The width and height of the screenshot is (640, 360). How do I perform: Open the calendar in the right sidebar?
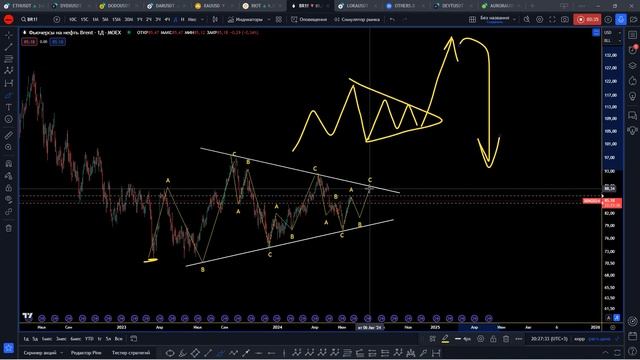(633, 336)
